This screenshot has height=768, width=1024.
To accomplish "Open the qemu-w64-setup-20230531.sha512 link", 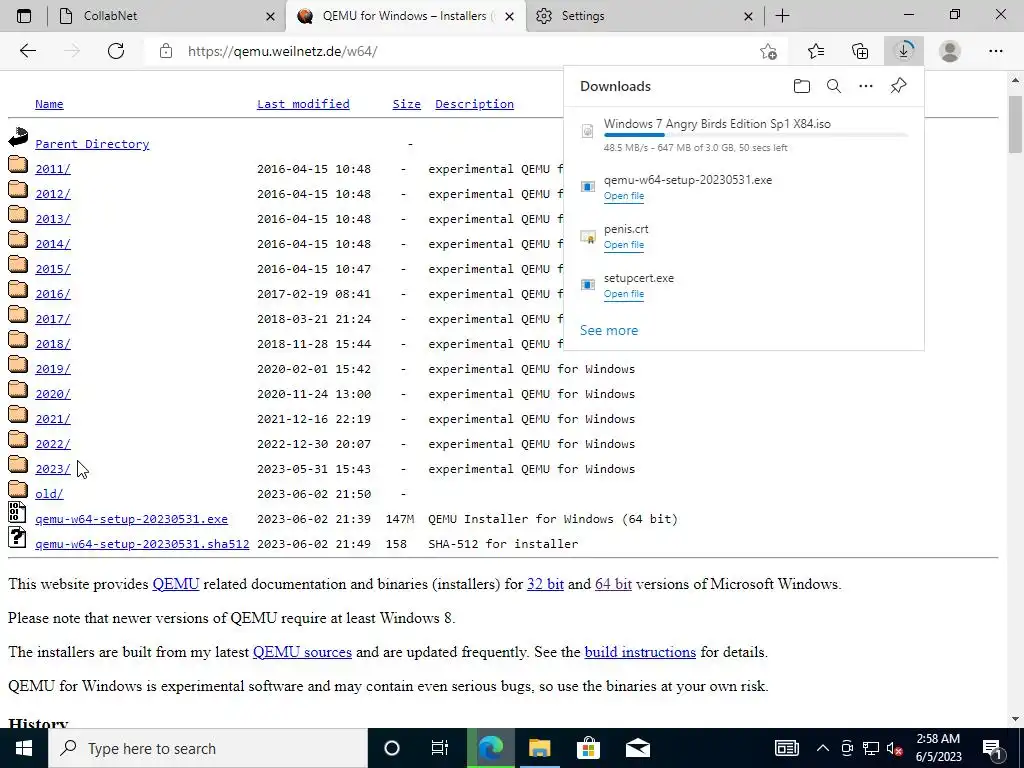I will click(x=142, y=544).
